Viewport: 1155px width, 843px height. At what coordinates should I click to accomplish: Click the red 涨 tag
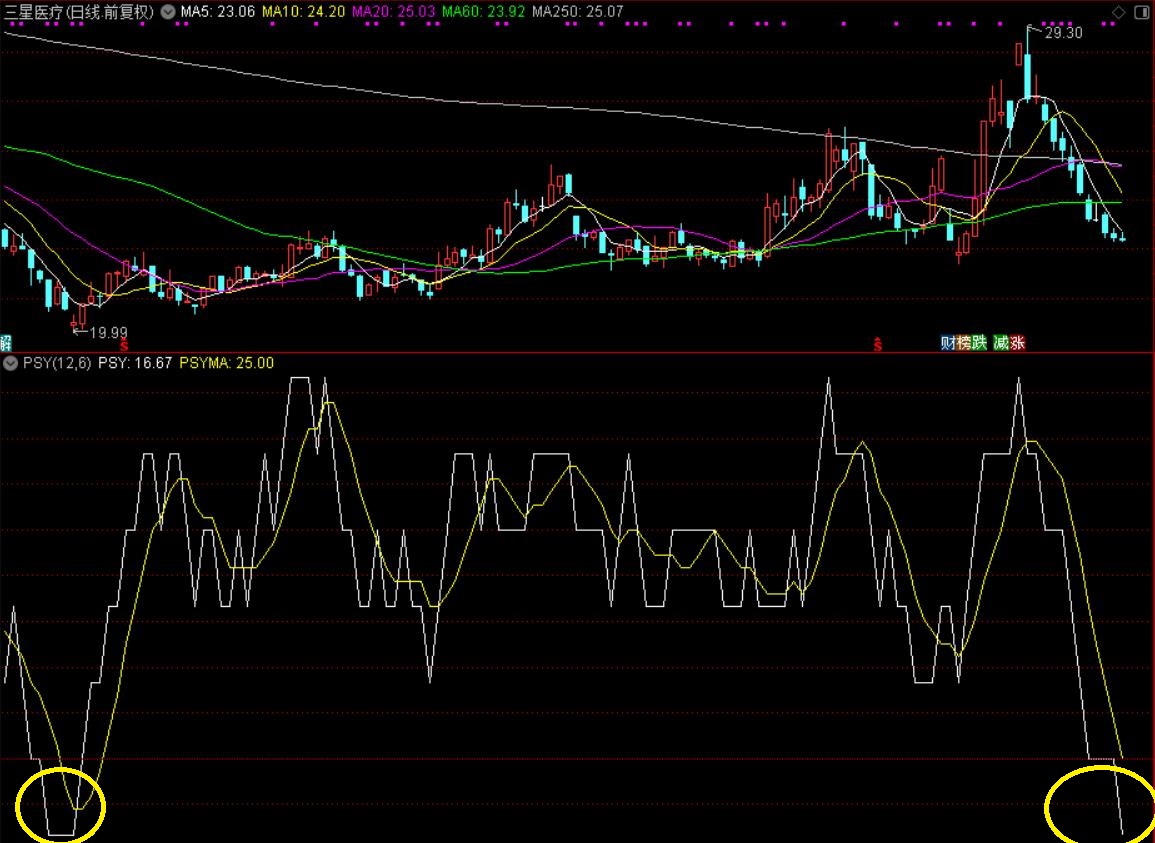[x=1017, y=343]
